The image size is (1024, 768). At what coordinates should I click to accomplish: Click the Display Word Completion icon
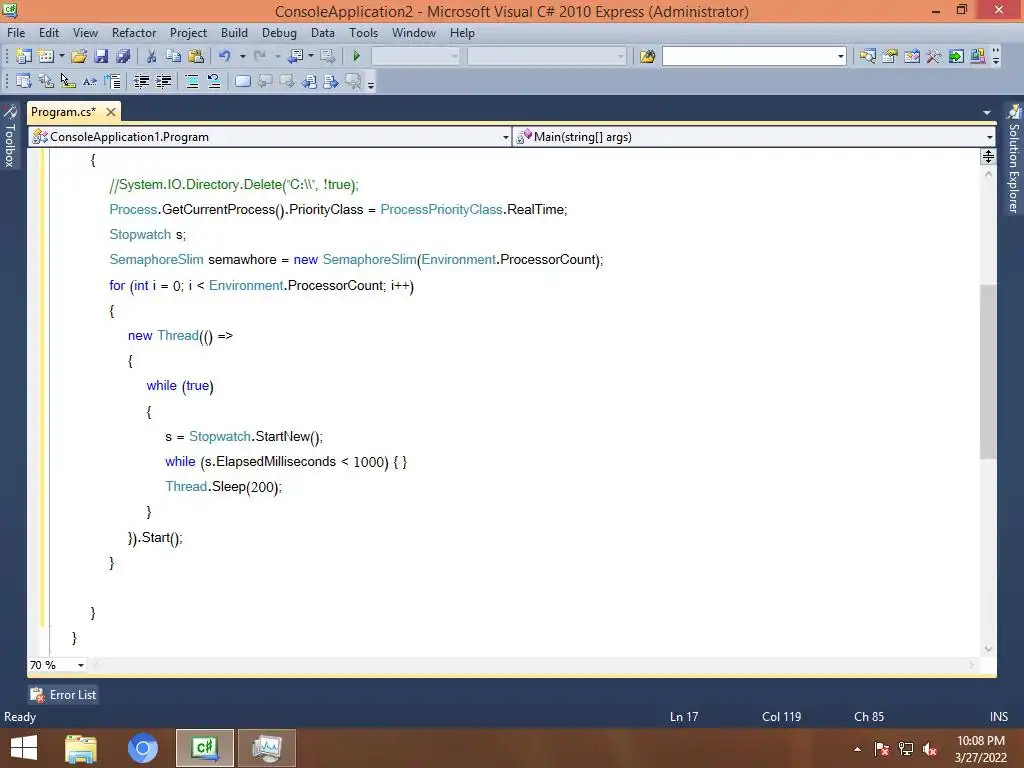[x=90, y=81]
